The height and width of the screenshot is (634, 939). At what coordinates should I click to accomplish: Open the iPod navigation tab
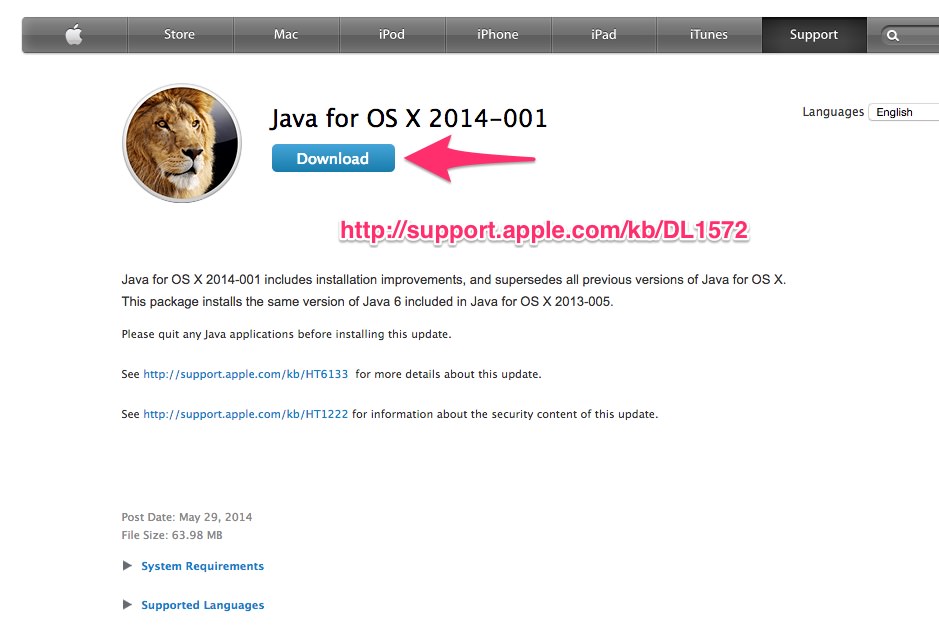click(x=392, y=35)
